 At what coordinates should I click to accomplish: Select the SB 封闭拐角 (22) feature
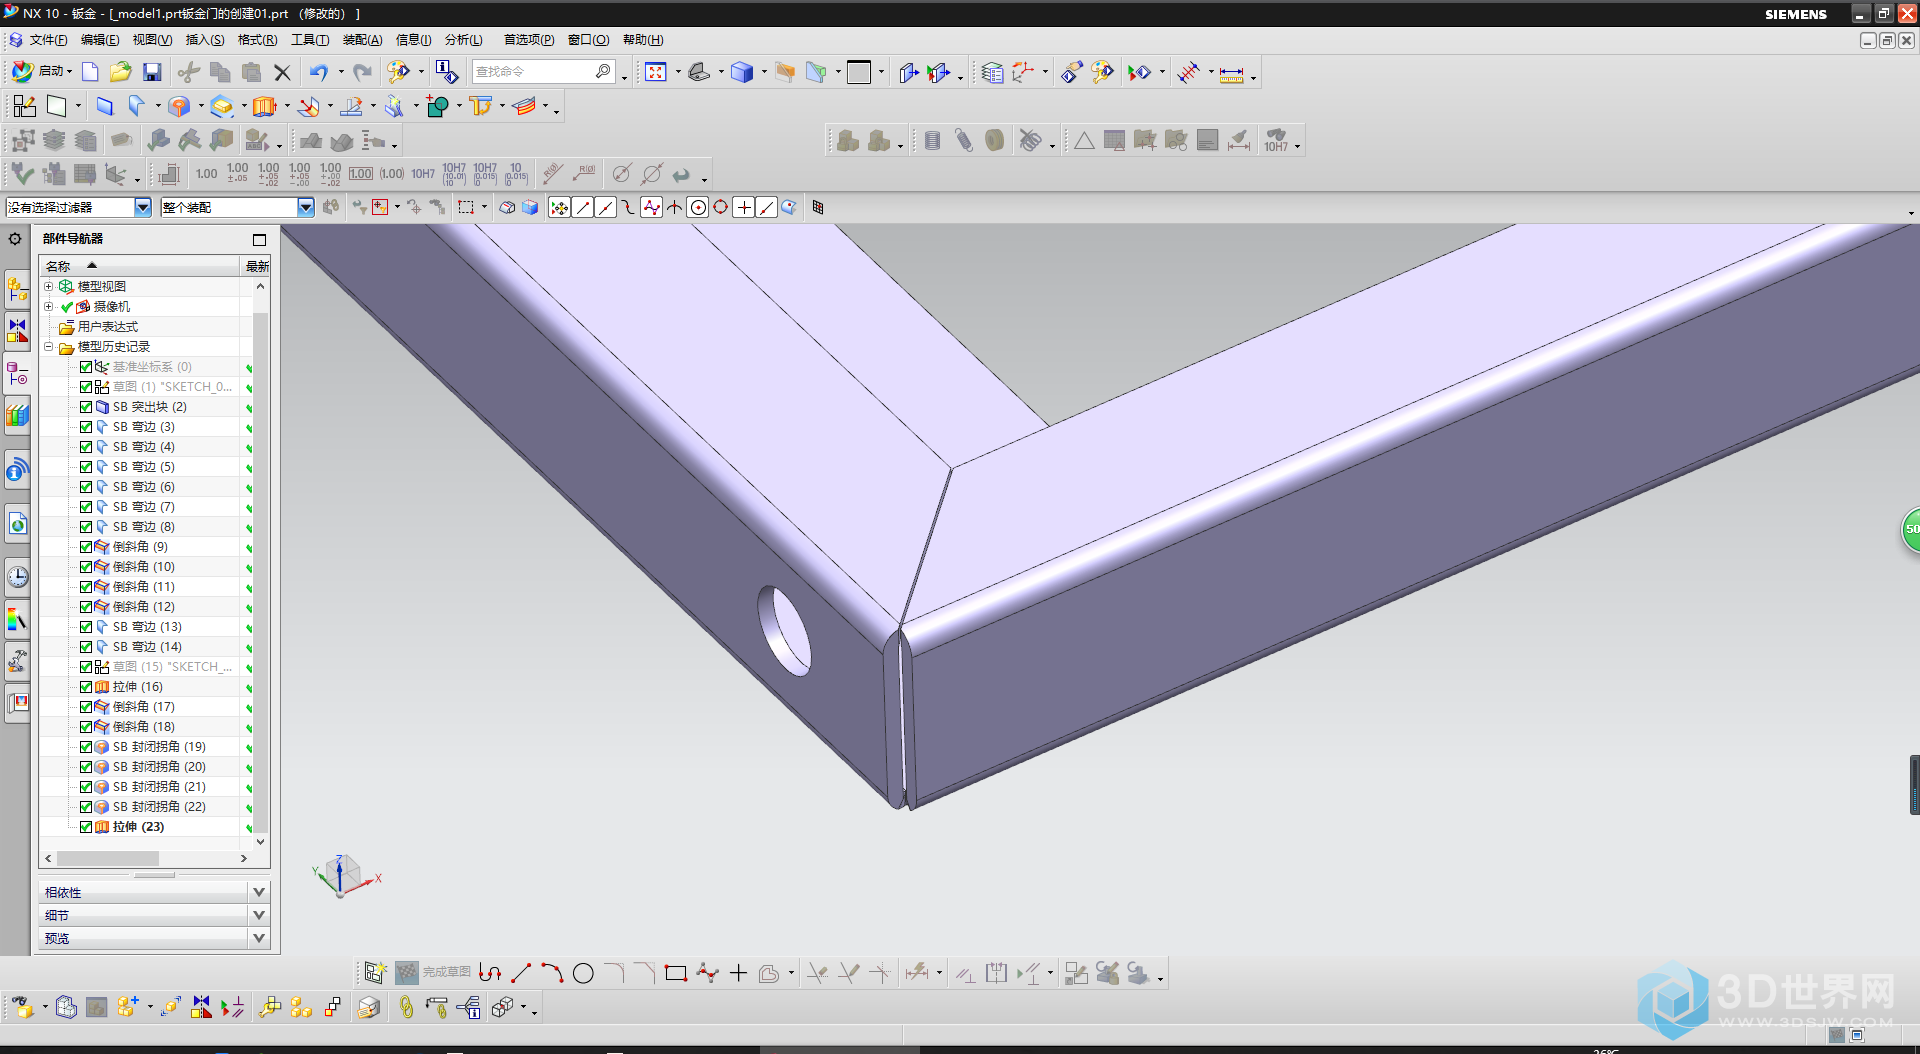pyautogui.click(x=159, y=807)
